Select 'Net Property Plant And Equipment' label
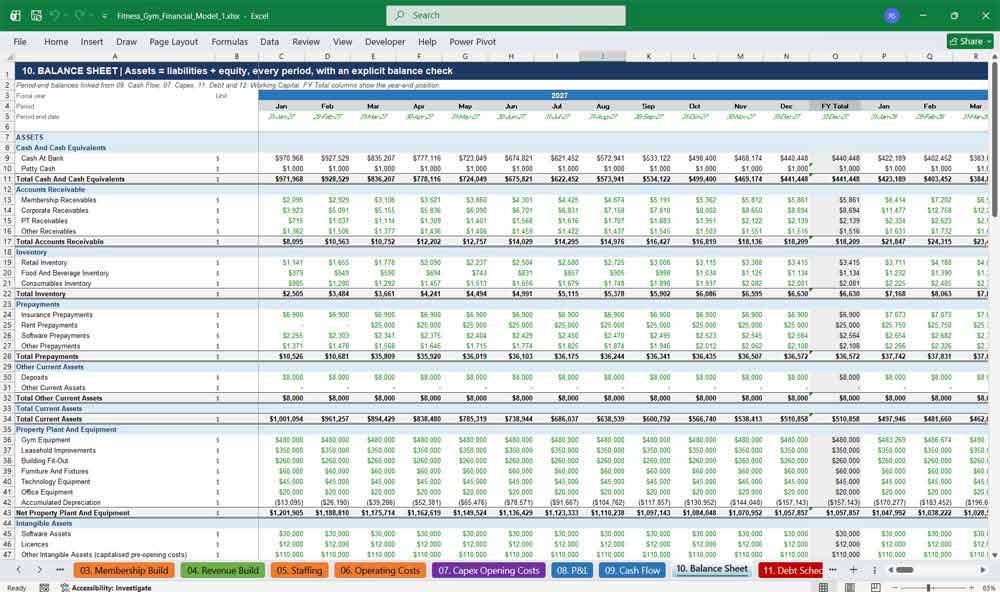Image resolution: width=1000 pixels, height=592 pixels. coord(73,513)
